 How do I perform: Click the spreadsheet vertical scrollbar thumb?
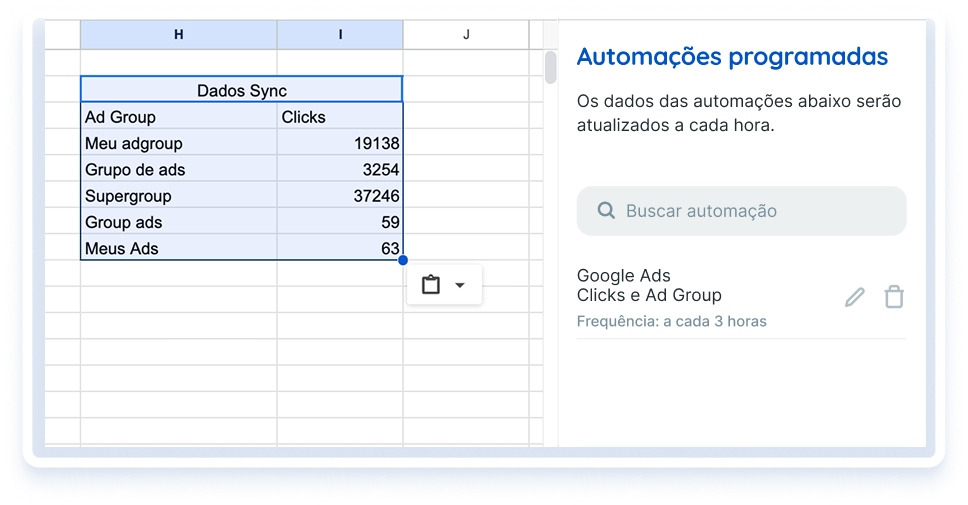click(x=550, y=68)
